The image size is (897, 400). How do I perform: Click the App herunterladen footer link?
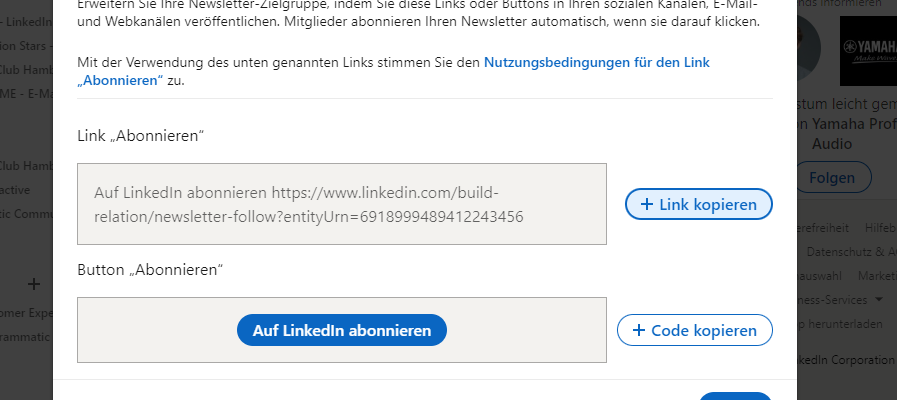click(x=842, y=323)
